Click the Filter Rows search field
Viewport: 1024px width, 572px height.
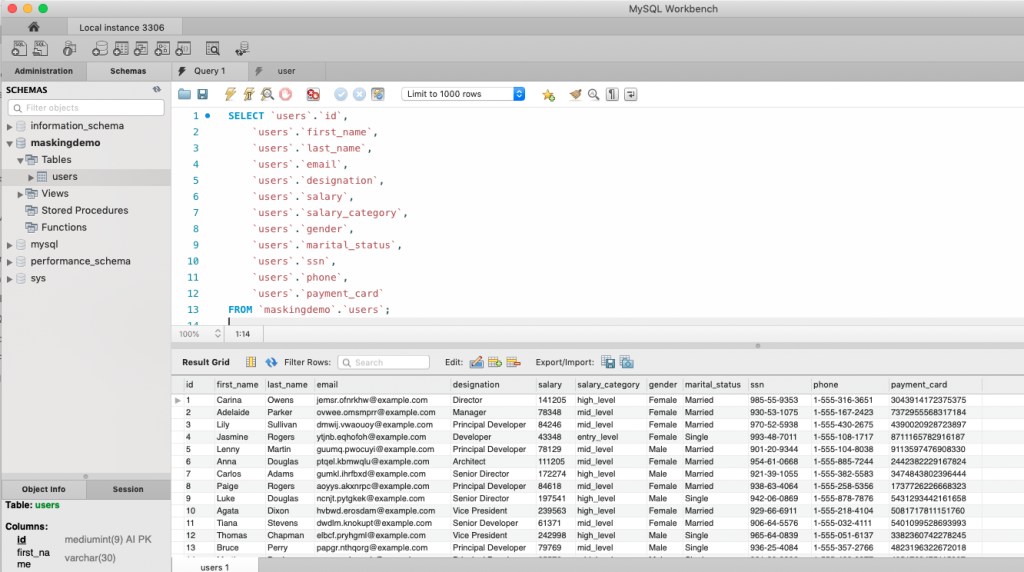pyautogui.click(x=385, y=362)
